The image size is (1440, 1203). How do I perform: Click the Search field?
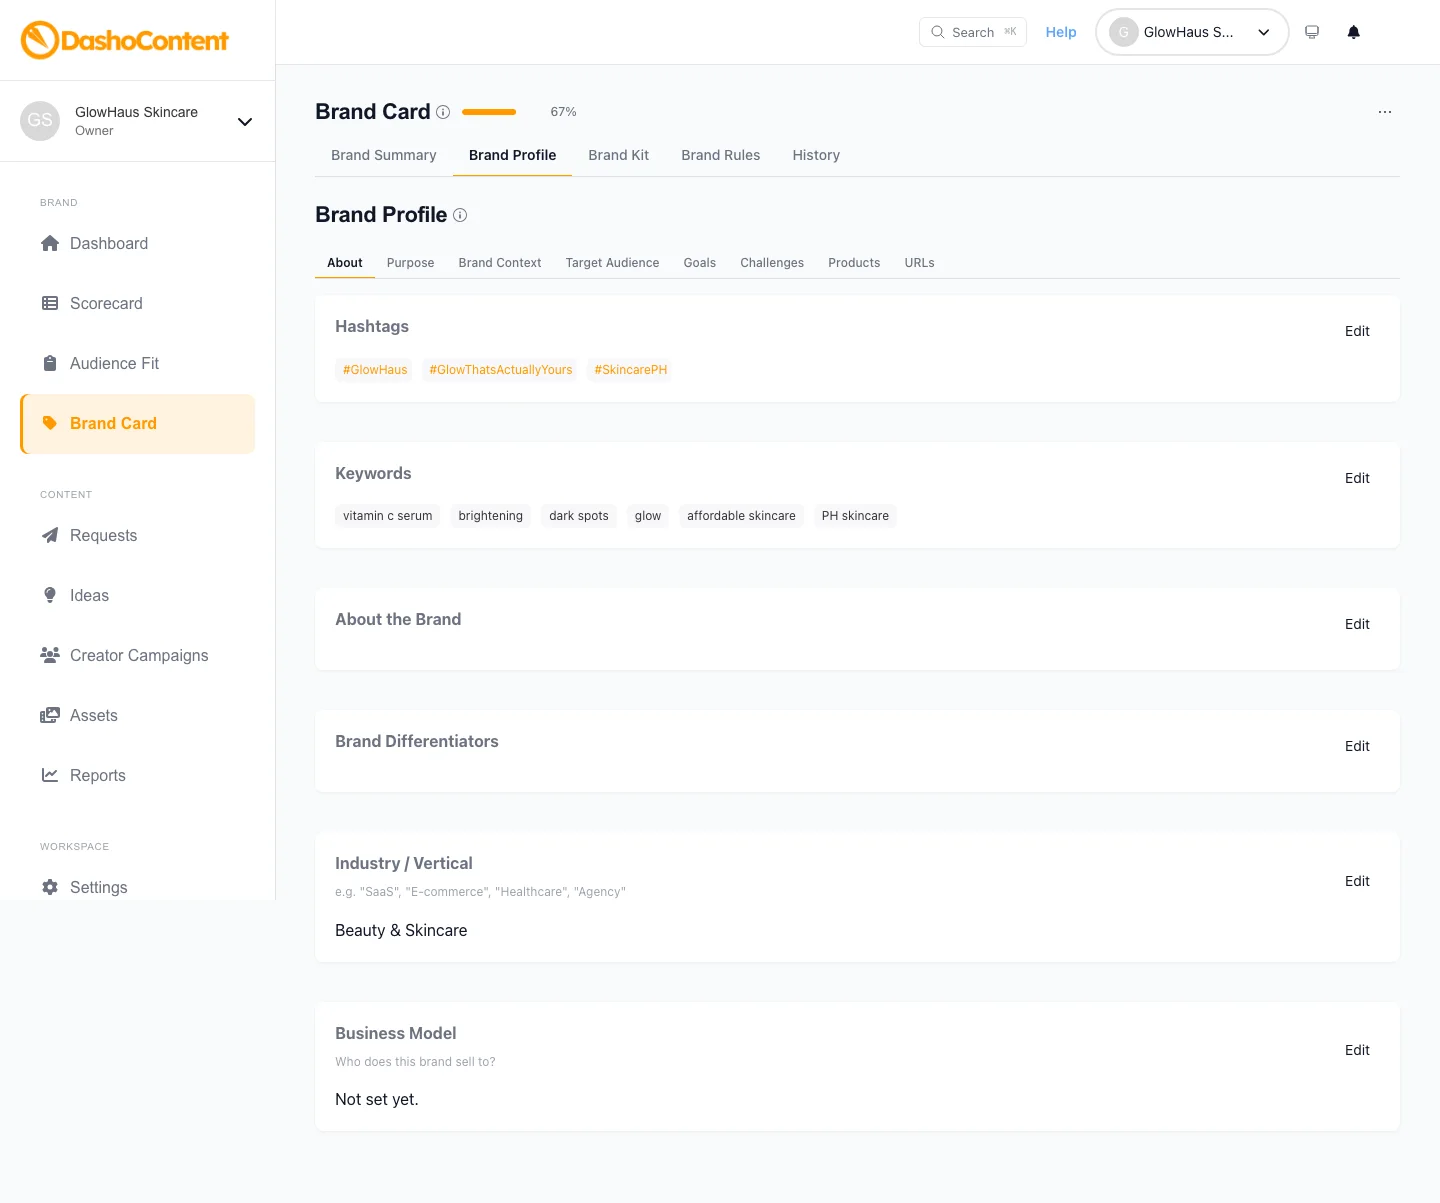tap(973, 32)
